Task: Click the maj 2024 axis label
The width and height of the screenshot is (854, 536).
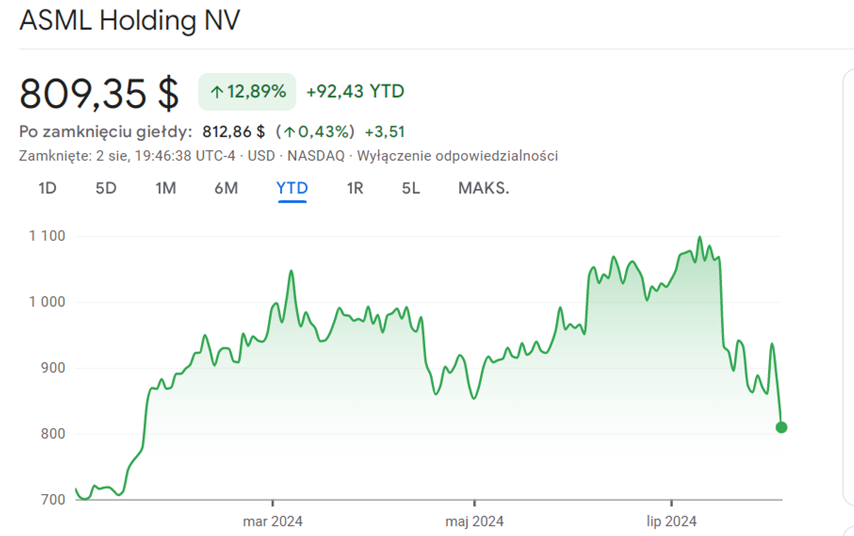Action: coord(474,520)
